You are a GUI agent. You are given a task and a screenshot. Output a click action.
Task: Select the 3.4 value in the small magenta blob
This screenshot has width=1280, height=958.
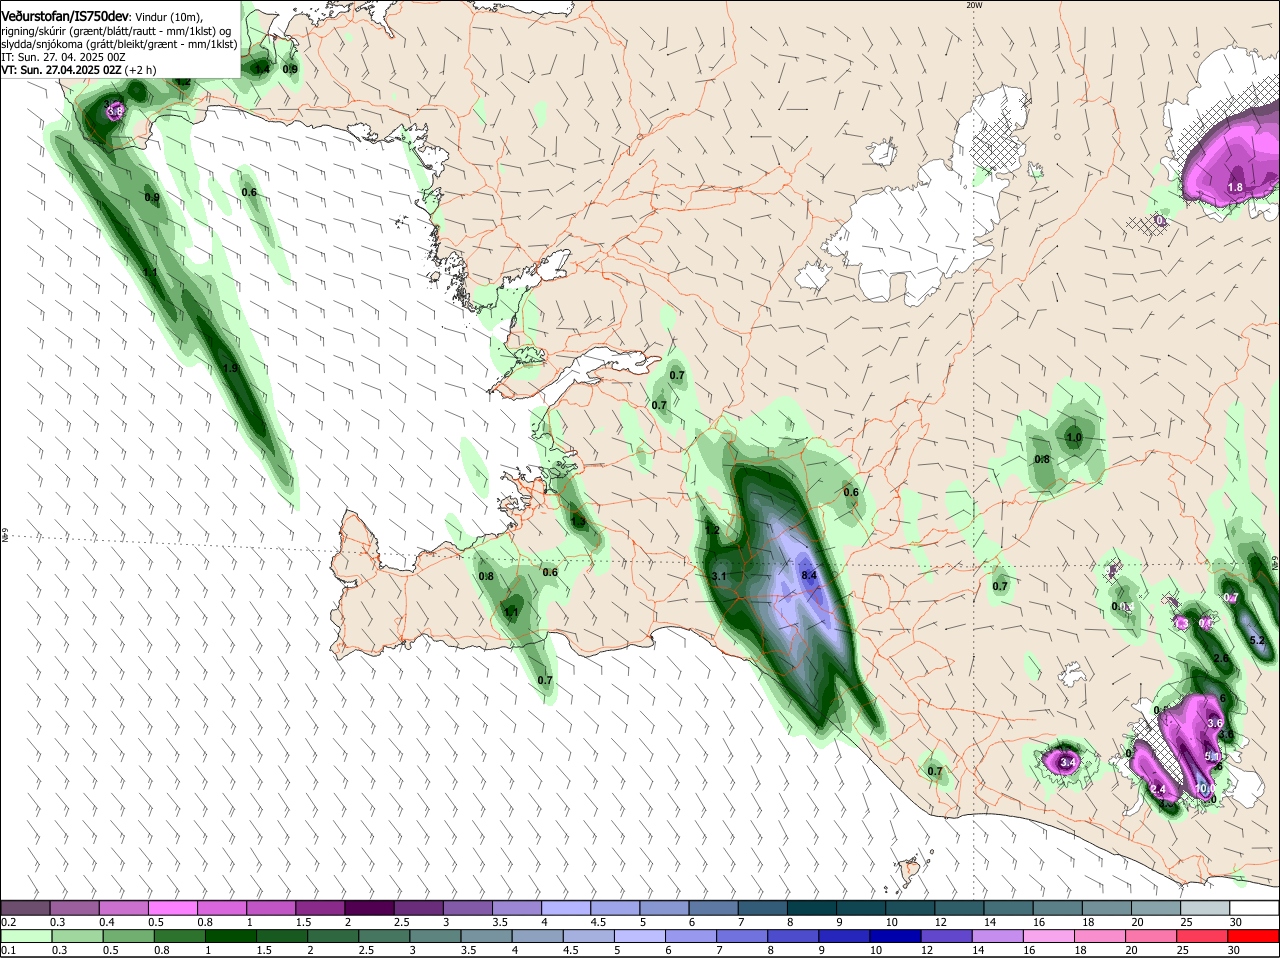click(1068, 763)
